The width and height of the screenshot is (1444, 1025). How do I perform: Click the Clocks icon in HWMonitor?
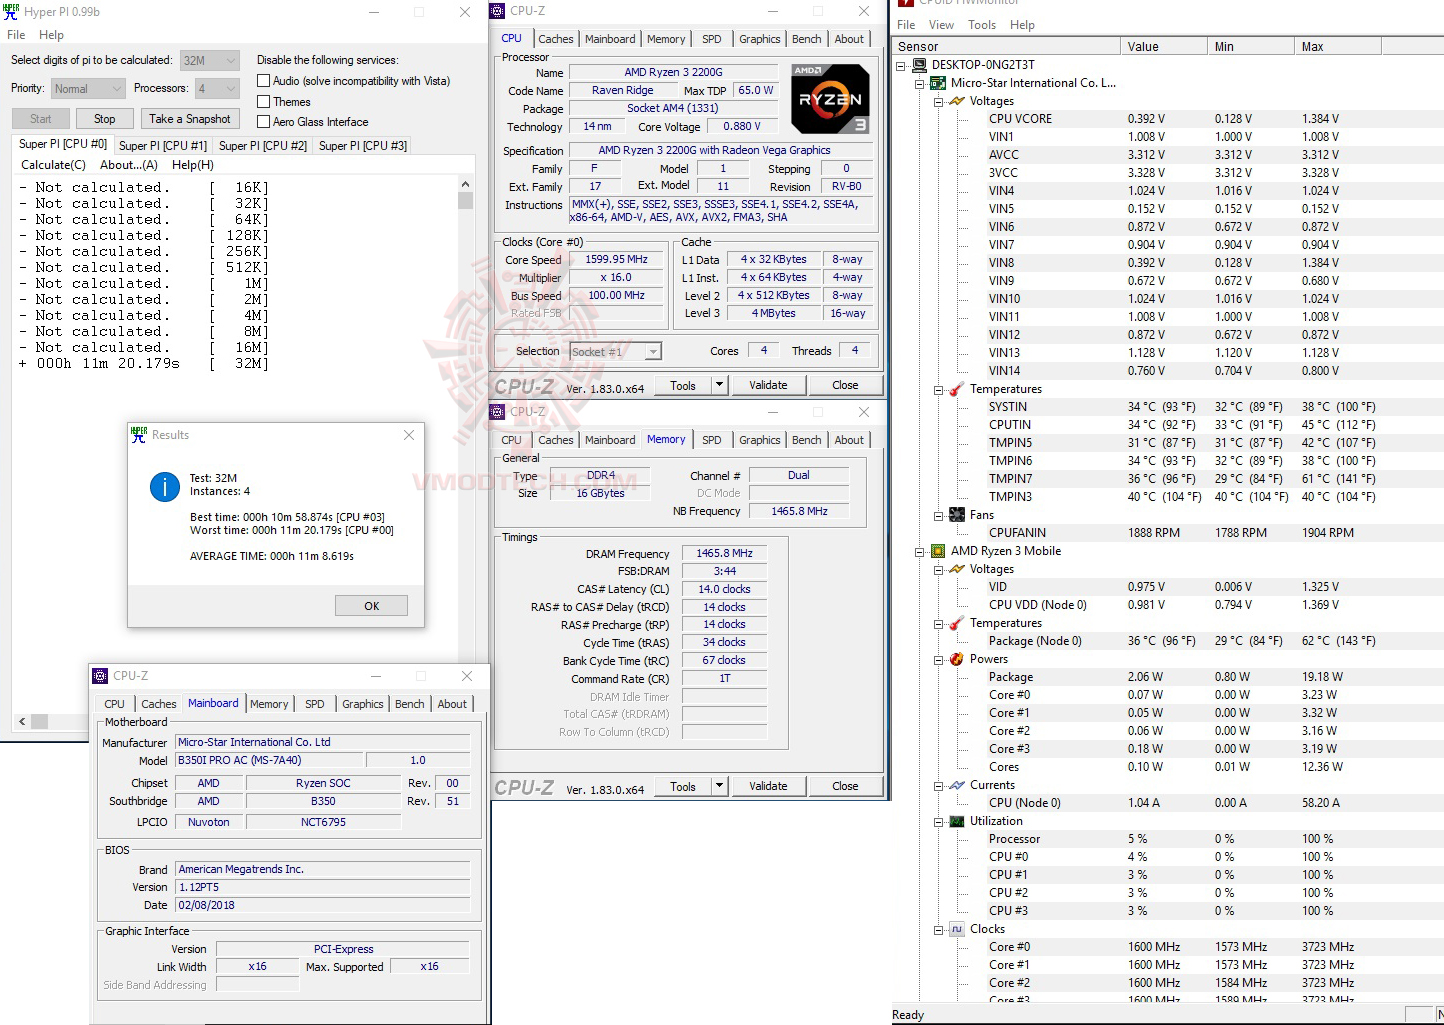pyautogui.click(x=957, y=929)
